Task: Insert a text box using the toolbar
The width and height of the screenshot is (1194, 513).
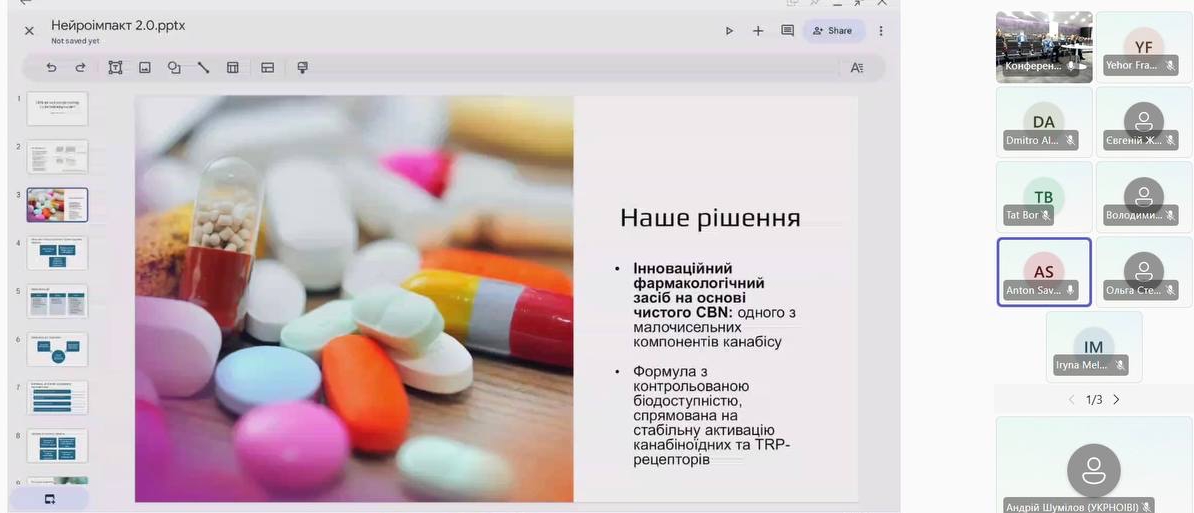Action: [x=115, y=68]
